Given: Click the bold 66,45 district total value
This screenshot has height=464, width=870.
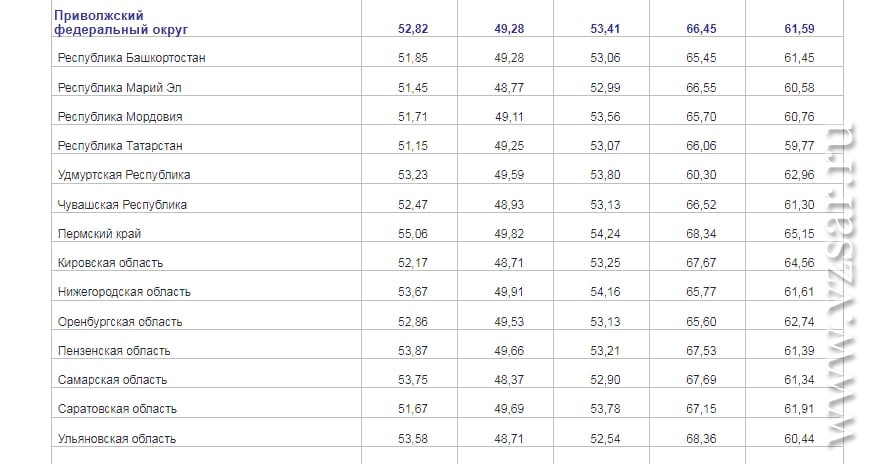Looking at the screenshot, I should click(x=701, y=28).
